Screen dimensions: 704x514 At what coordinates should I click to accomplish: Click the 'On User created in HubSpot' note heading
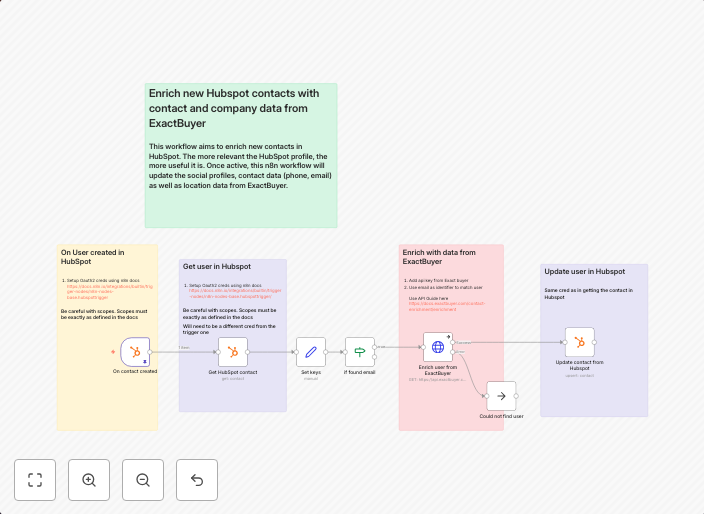tap(92, 257)
